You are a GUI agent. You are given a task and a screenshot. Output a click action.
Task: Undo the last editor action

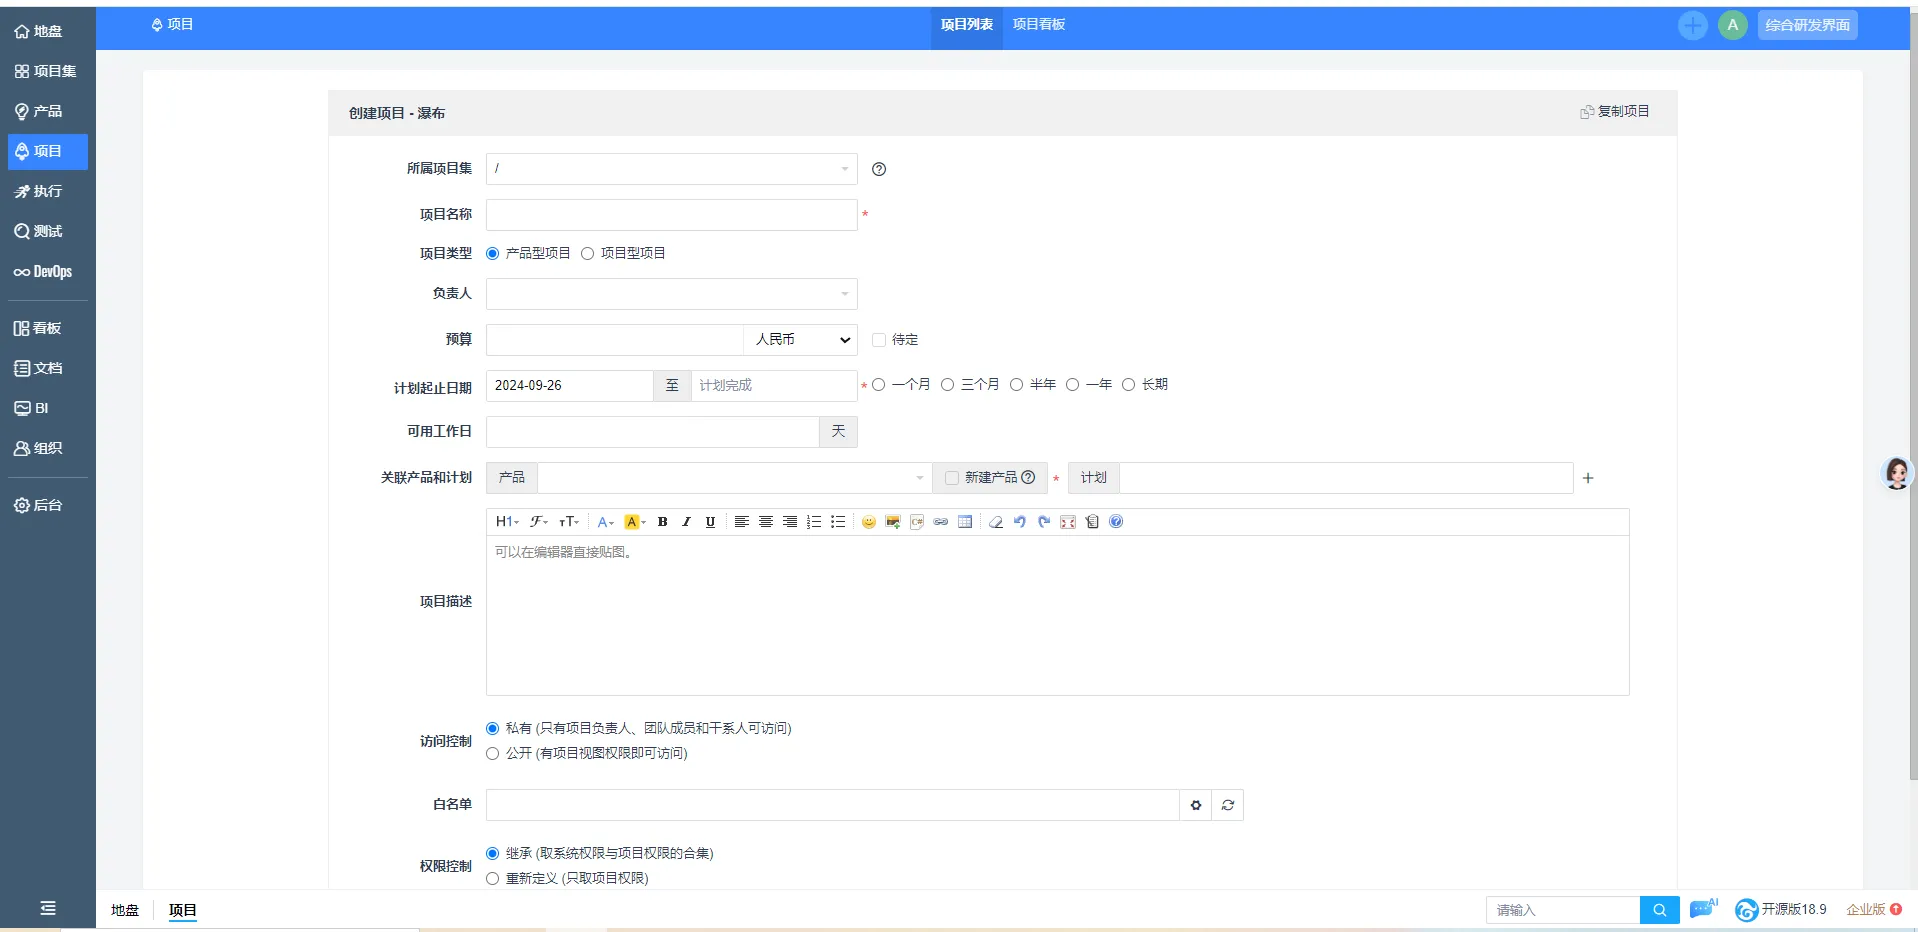point(1020,522)
